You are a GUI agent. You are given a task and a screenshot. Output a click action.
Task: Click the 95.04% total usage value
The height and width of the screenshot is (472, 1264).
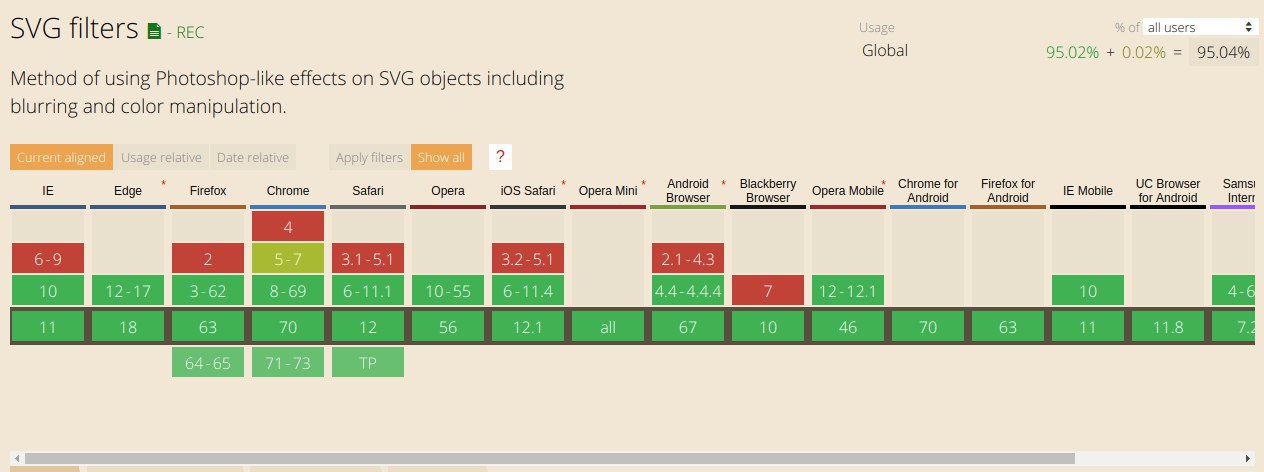click(1223, 53)
